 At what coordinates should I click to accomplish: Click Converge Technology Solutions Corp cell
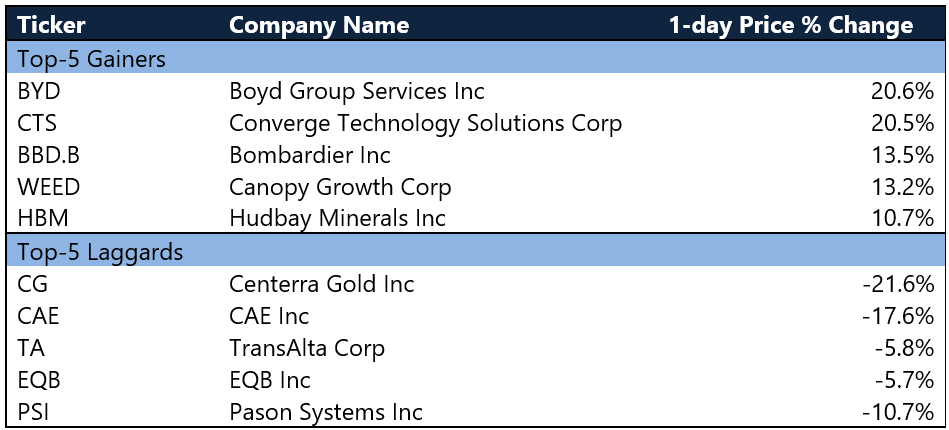(425, 124)
